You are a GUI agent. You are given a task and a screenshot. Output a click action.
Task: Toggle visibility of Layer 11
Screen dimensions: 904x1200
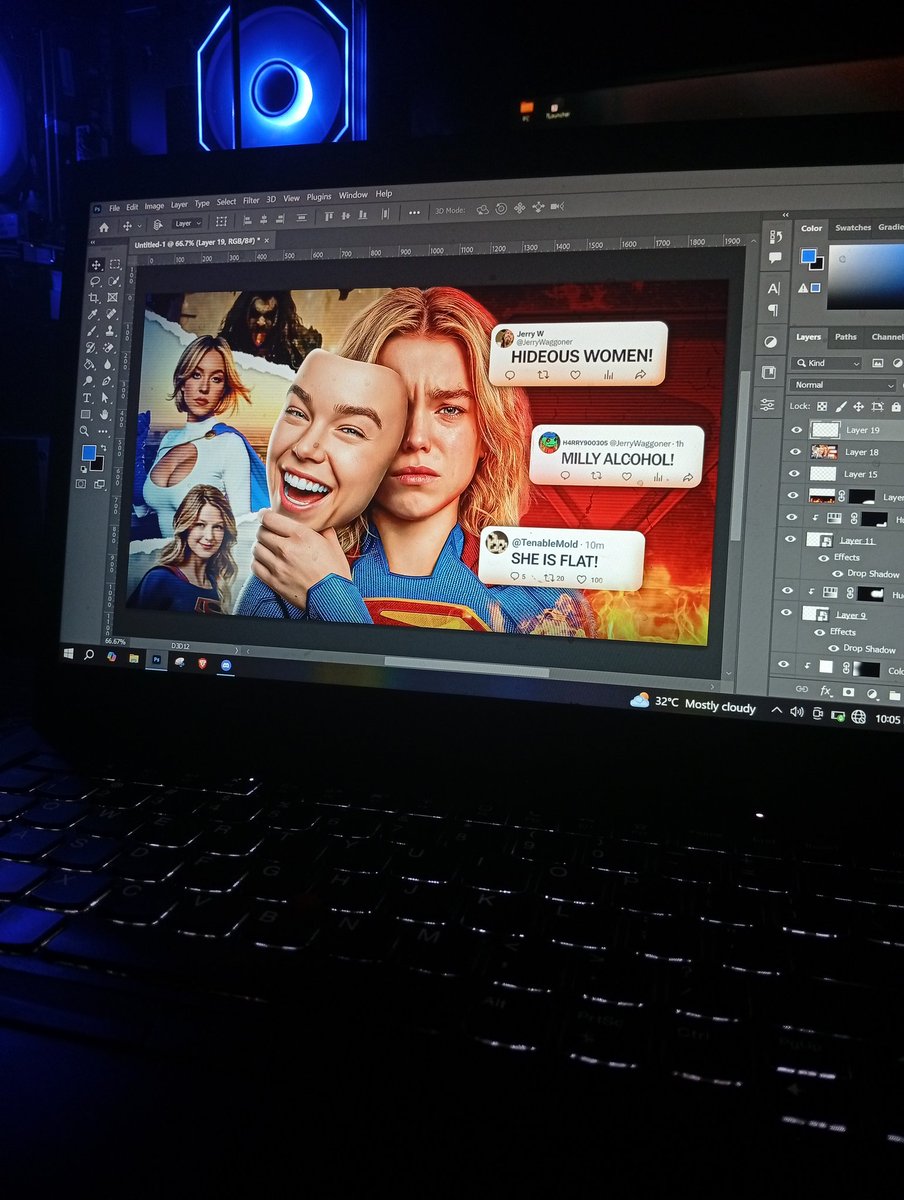[x=790, y=539]
